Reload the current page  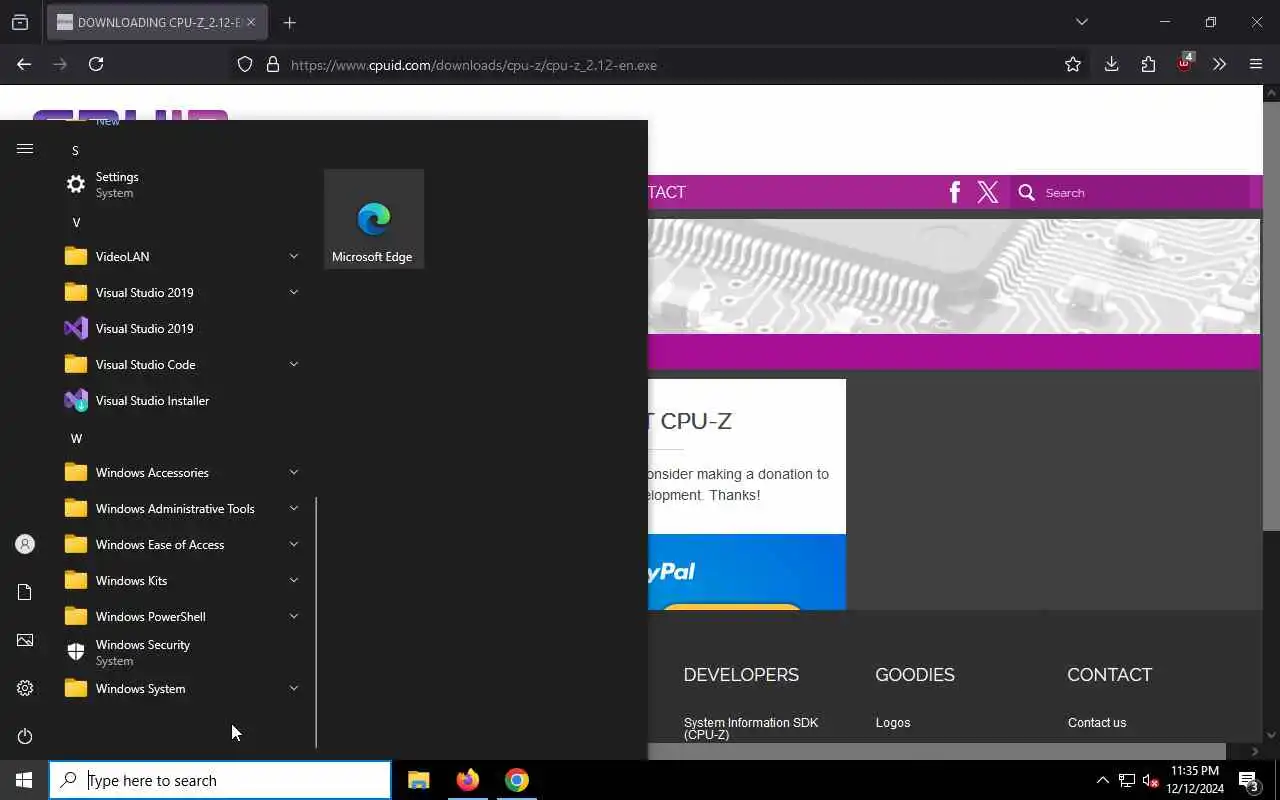click(x=96, y=64)
